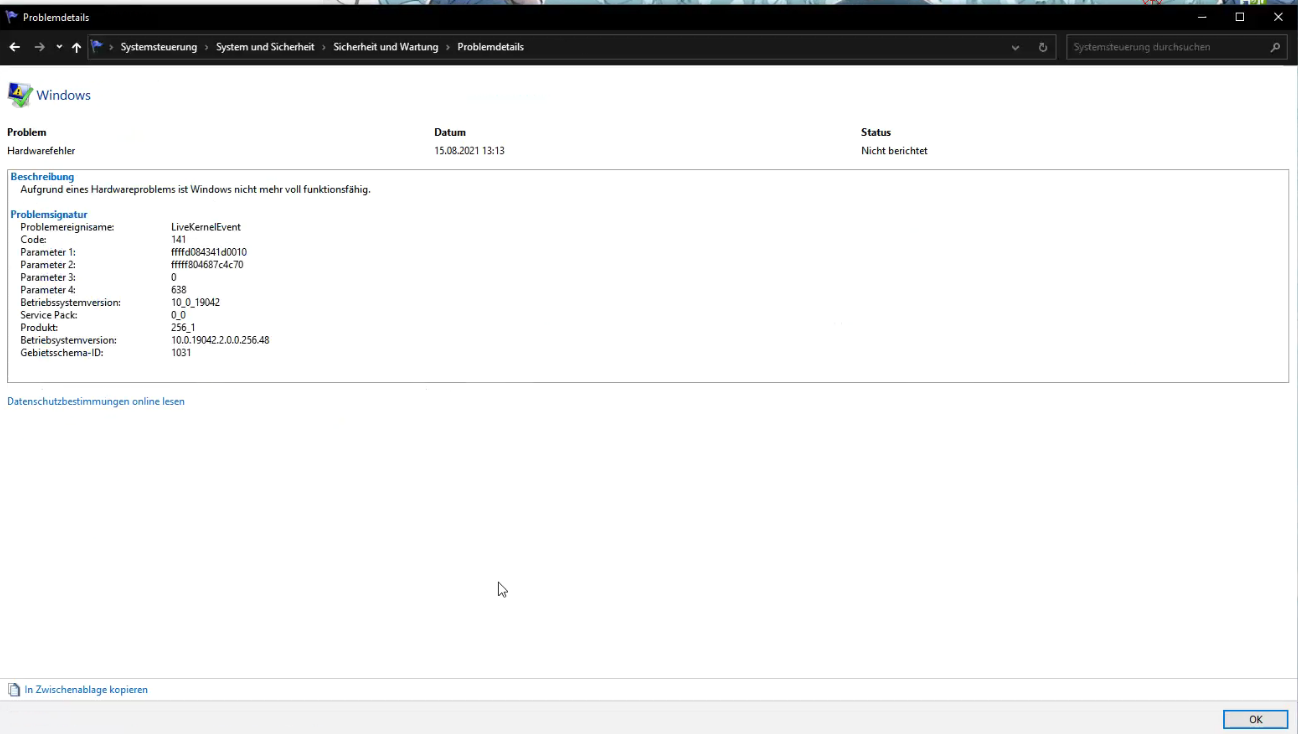Select Gebietsschema-ID value 1031
The image size is (1298, 734).
tap(181, 352)
